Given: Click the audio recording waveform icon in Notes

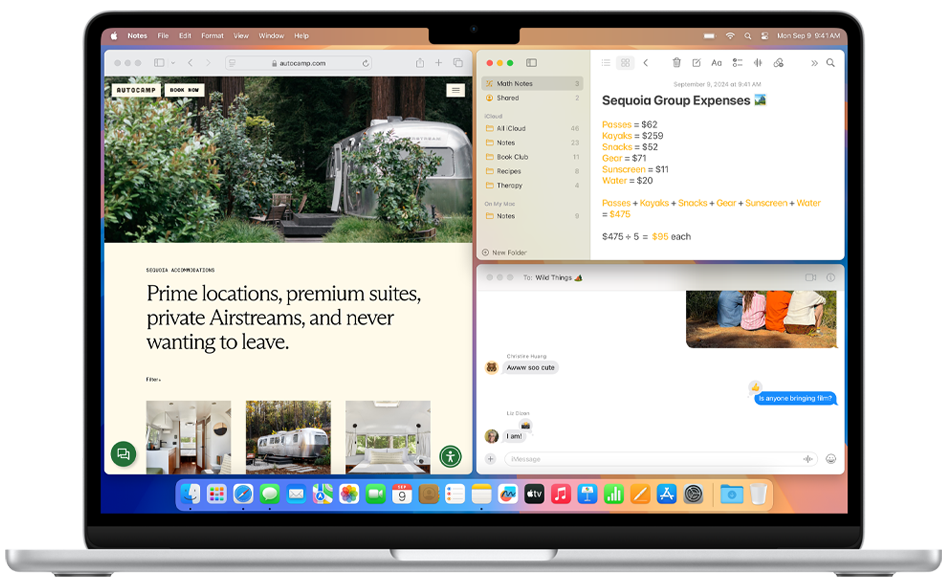Looking at the screenshot, I should pos(757,63).
